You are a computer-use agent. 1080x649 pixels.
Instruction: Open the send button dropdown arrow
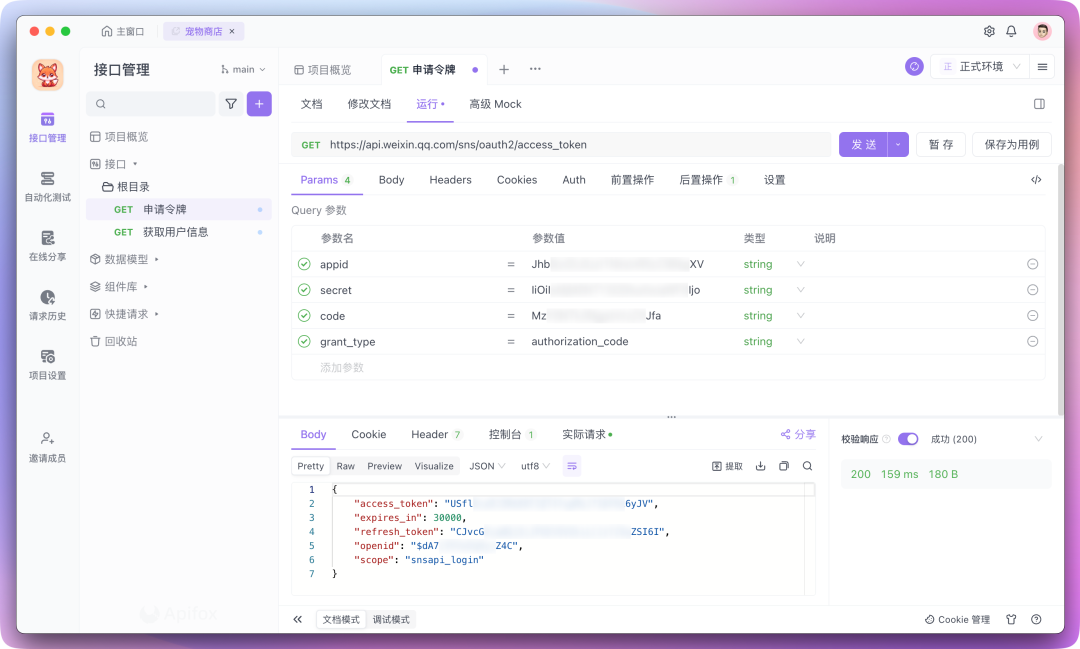(x=898, y=145)
